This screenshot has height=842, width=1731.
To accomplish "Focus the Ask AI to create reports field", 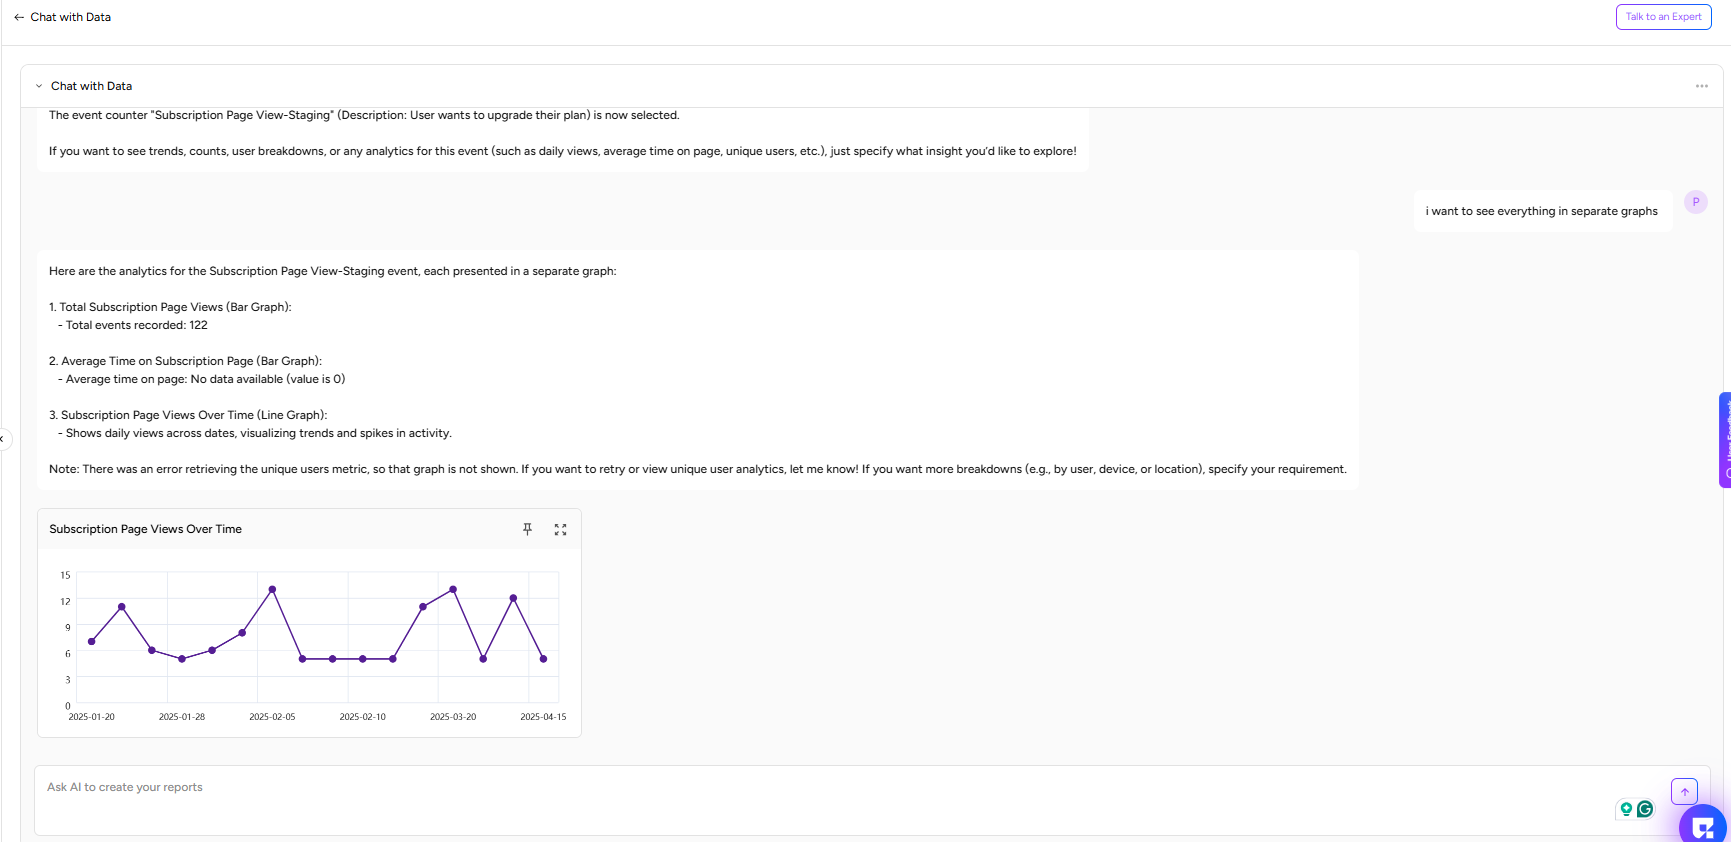I will coord(800,800).
